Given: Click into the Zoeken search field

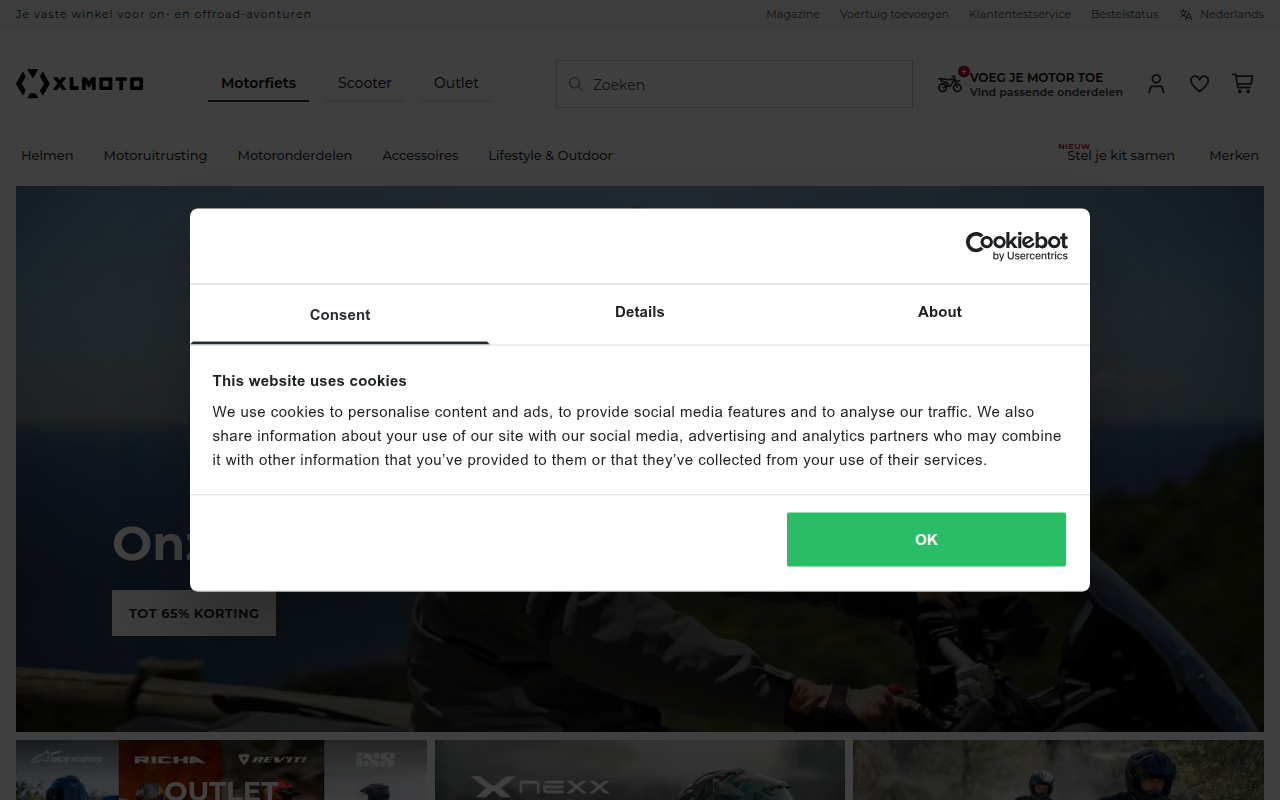Looking at the screenshot, I should (734, 84).
